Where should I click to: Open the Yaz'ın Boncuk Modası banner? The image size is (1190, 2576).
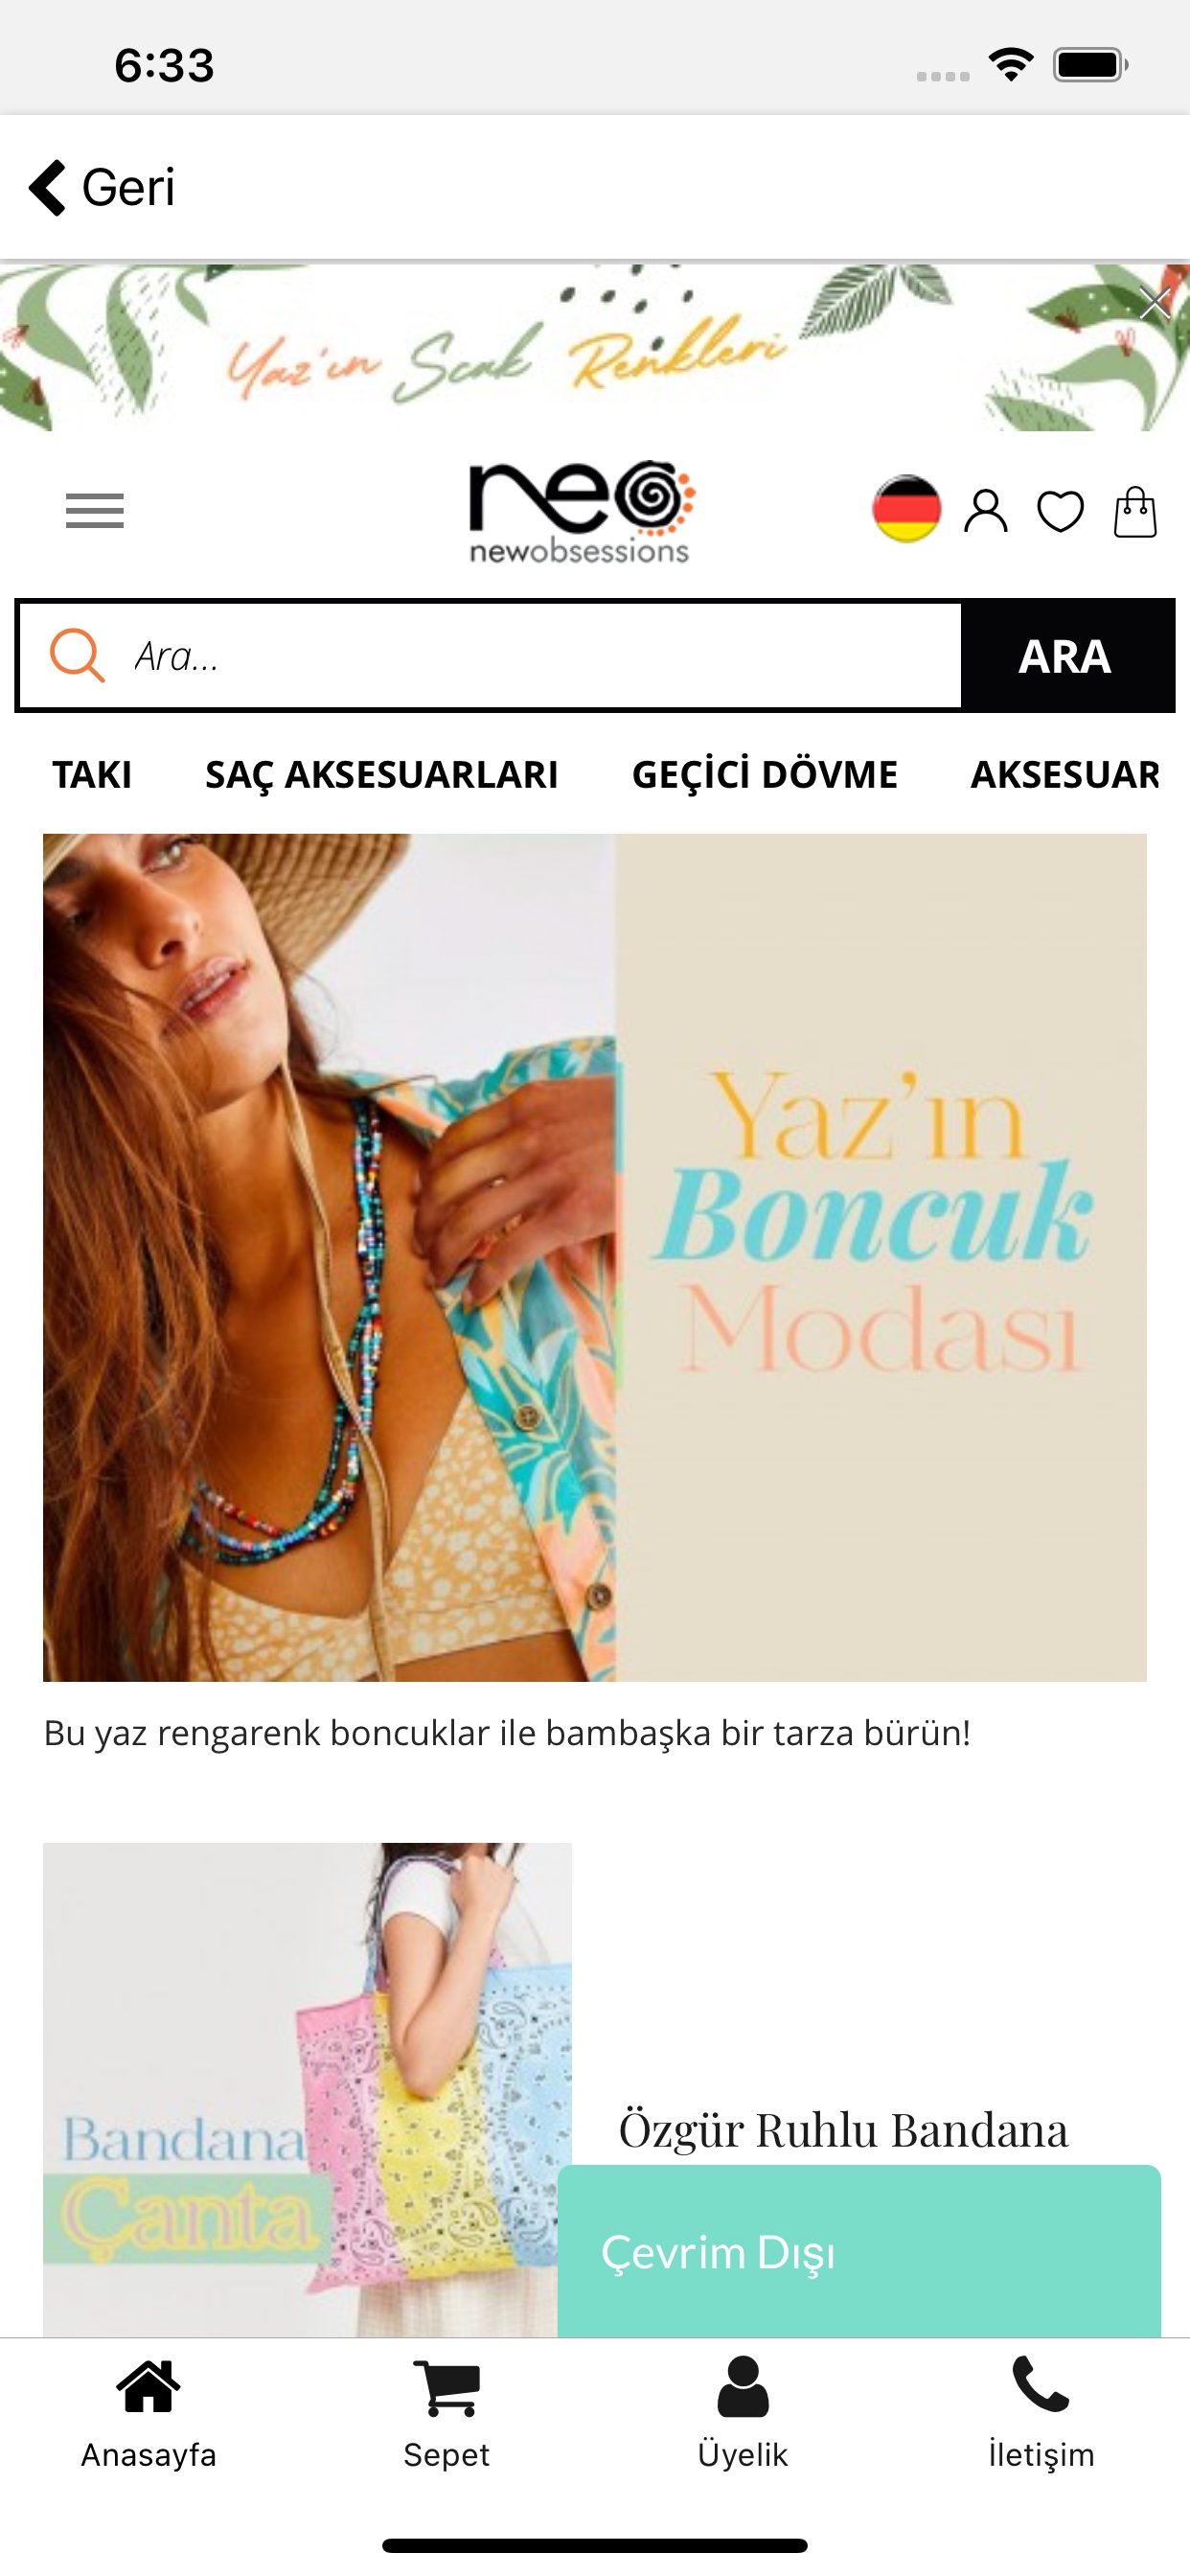[595, 1257]
